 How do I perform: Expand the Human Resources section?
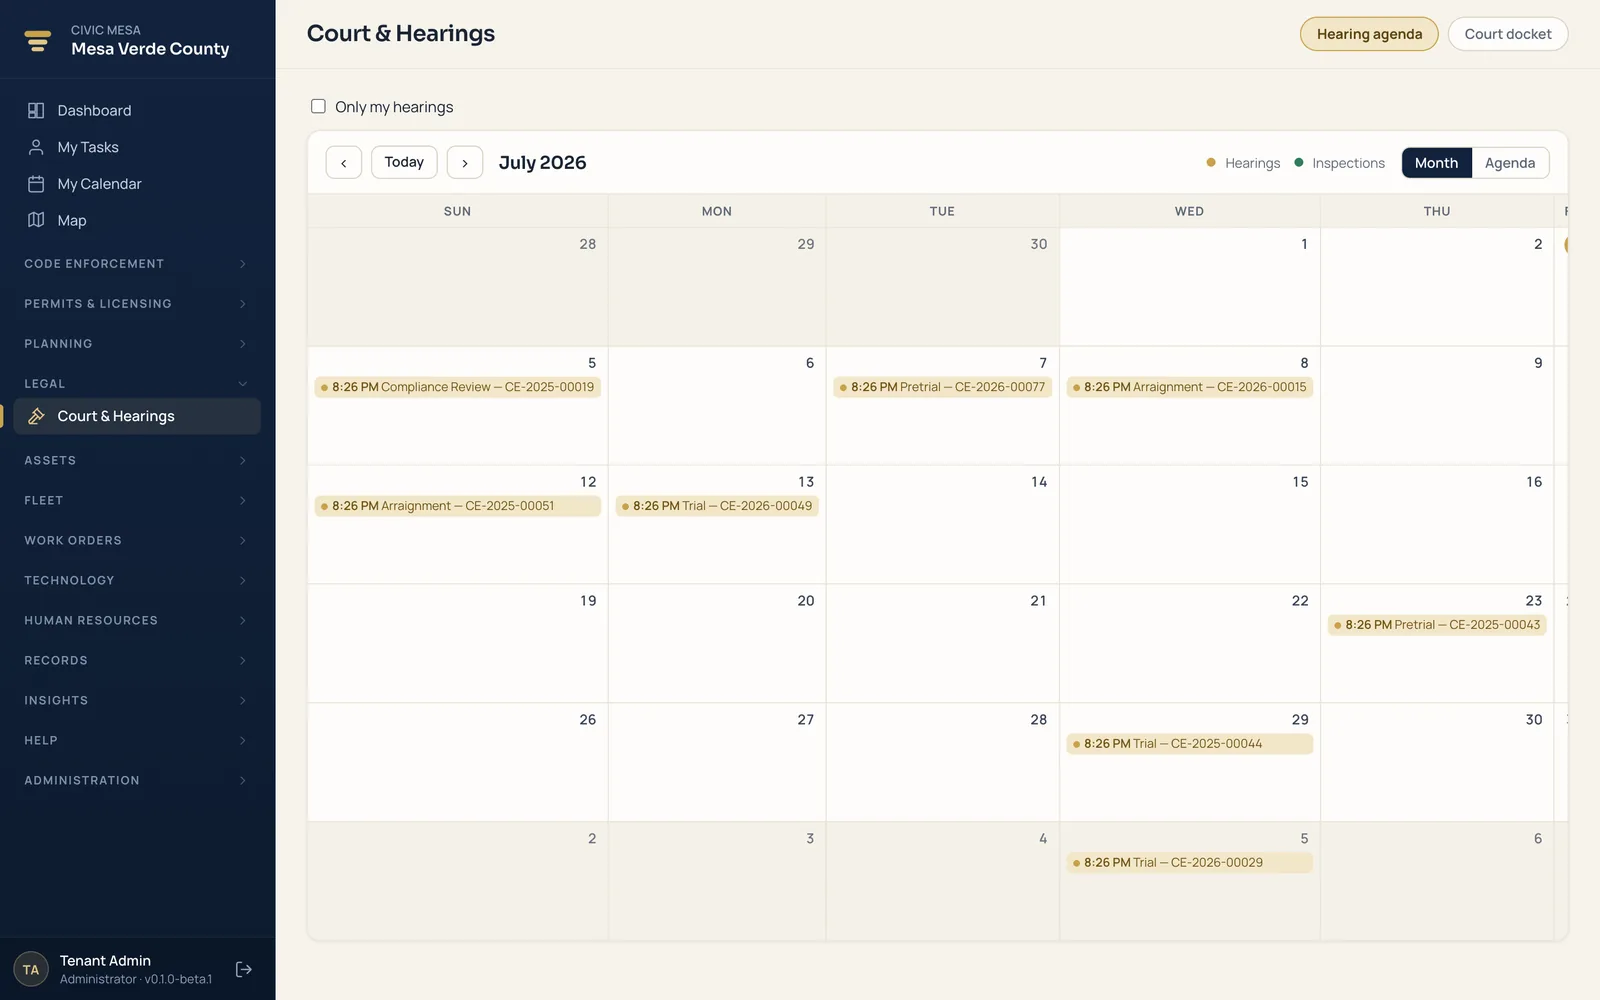pos(137,620)
